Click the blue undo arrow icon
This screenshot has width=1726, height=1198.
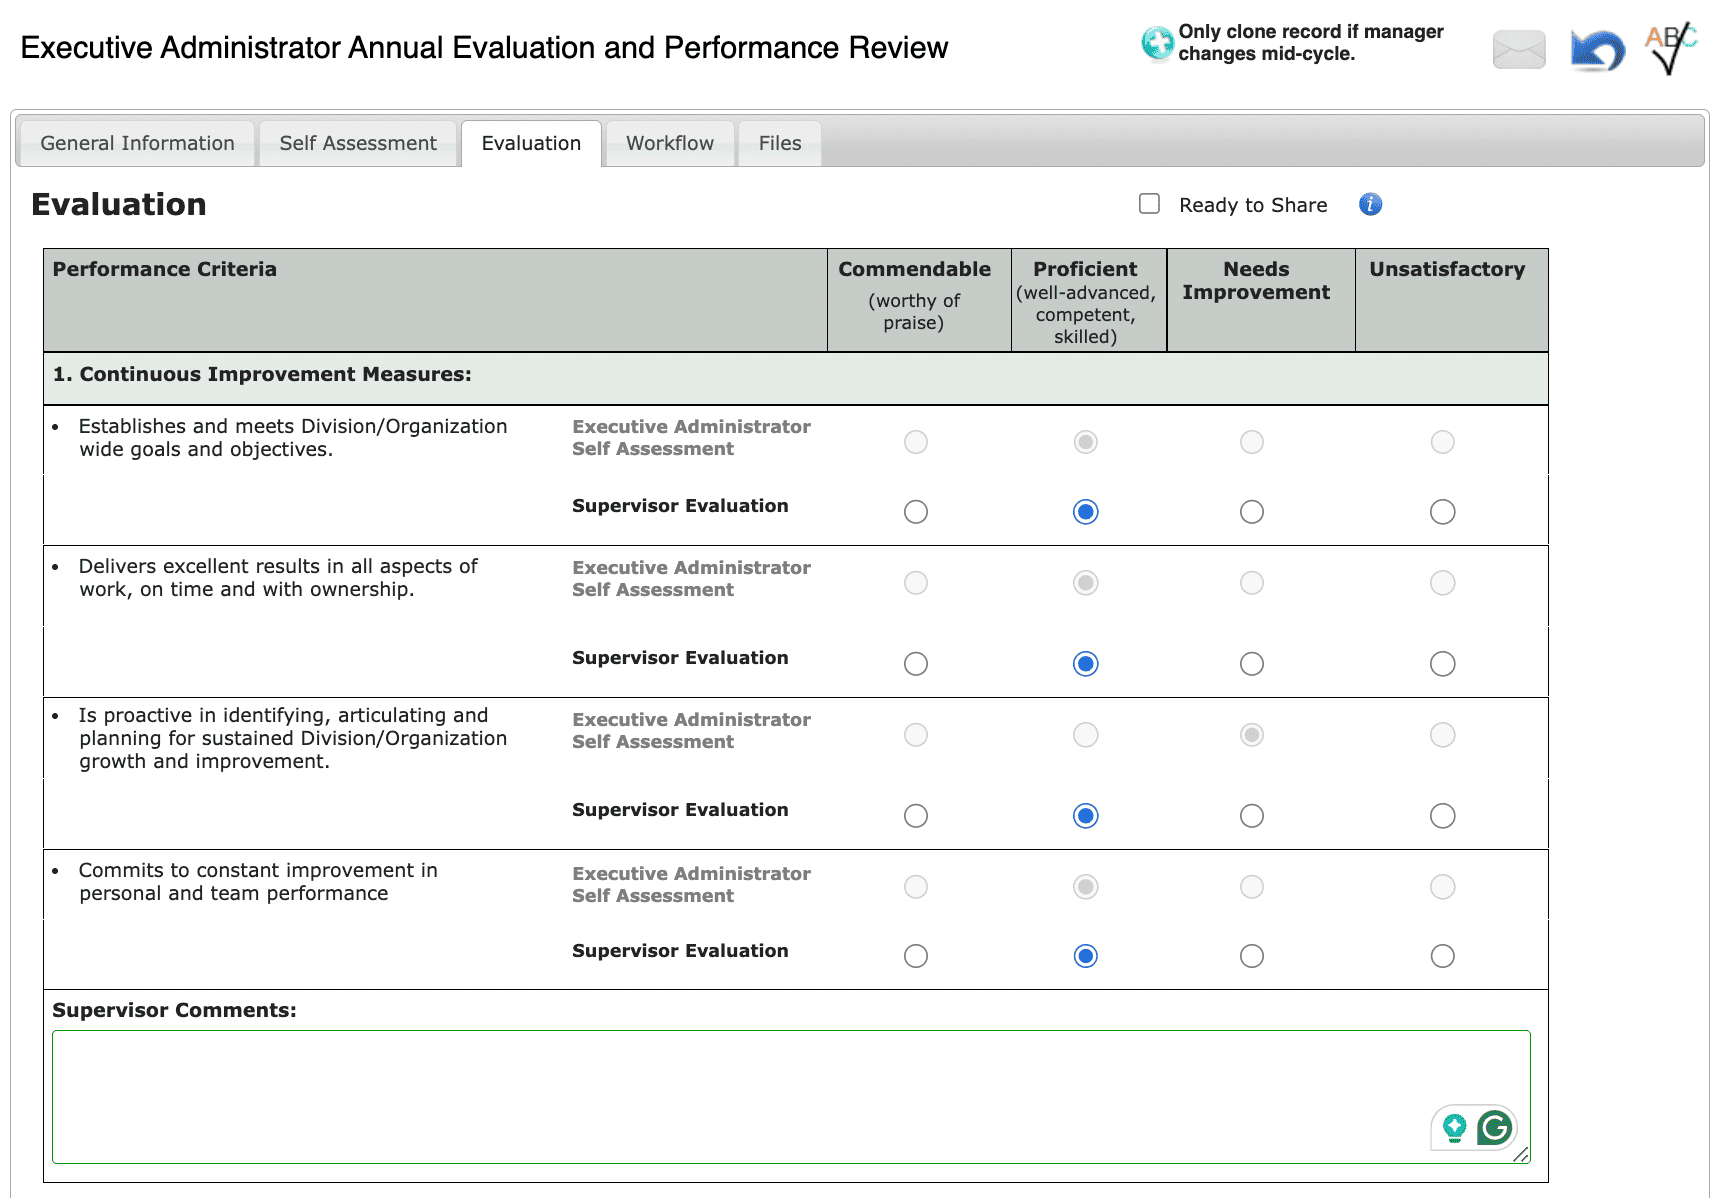(1597, 50)
